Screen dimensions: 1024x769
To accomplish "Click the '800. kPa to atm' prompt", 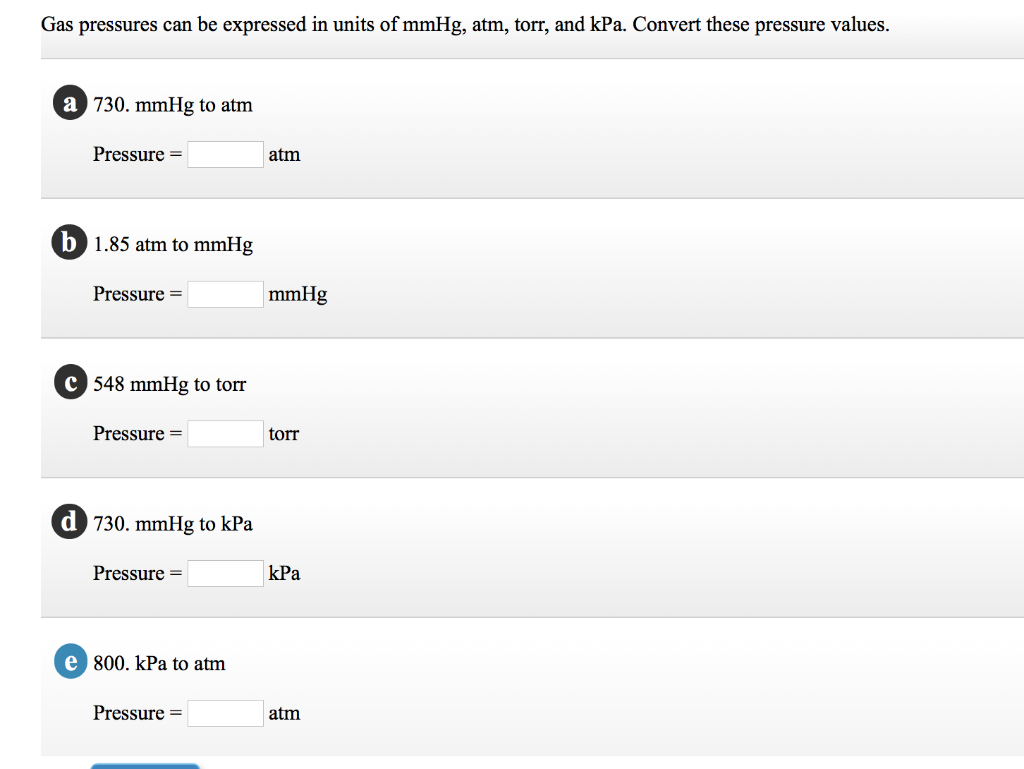I will 159,664.
